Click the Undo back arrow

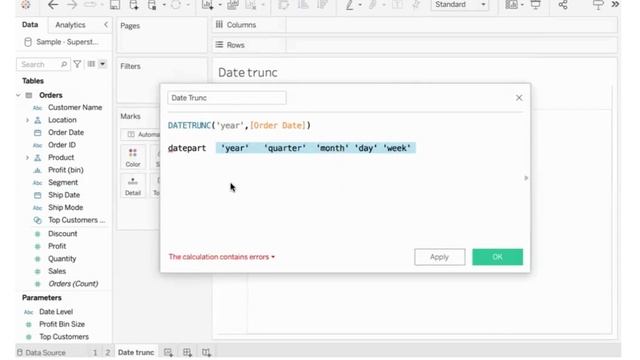tap(53, 5)
